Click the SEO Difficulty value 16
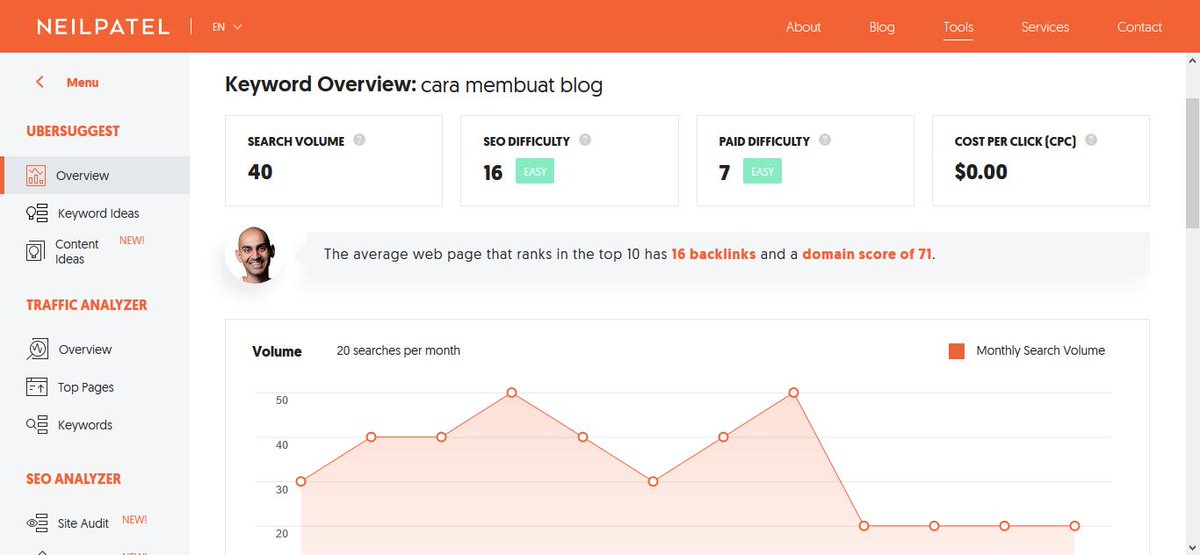 pos(493,172)
